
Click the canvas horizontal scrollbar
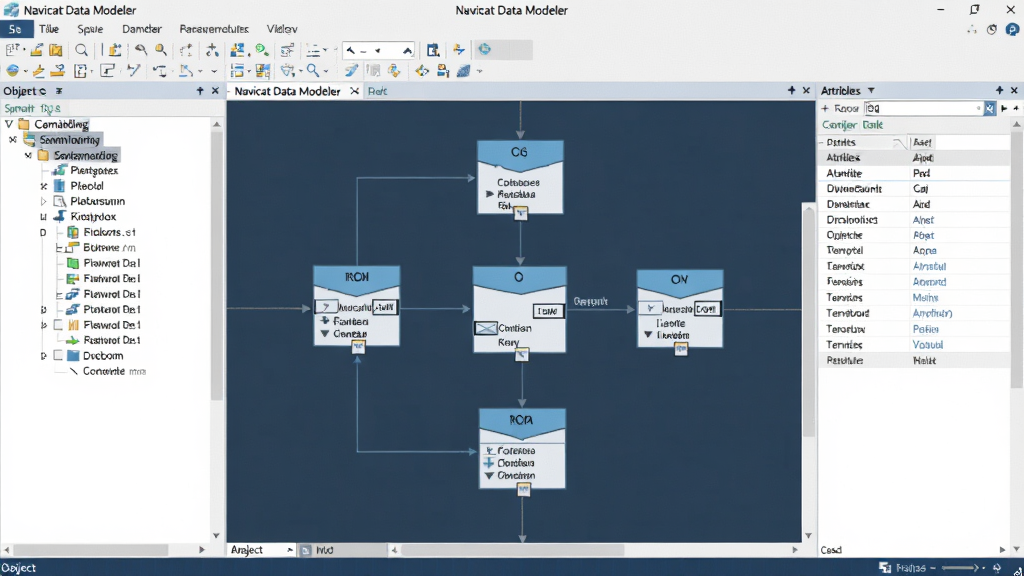(x=512, y=550)
